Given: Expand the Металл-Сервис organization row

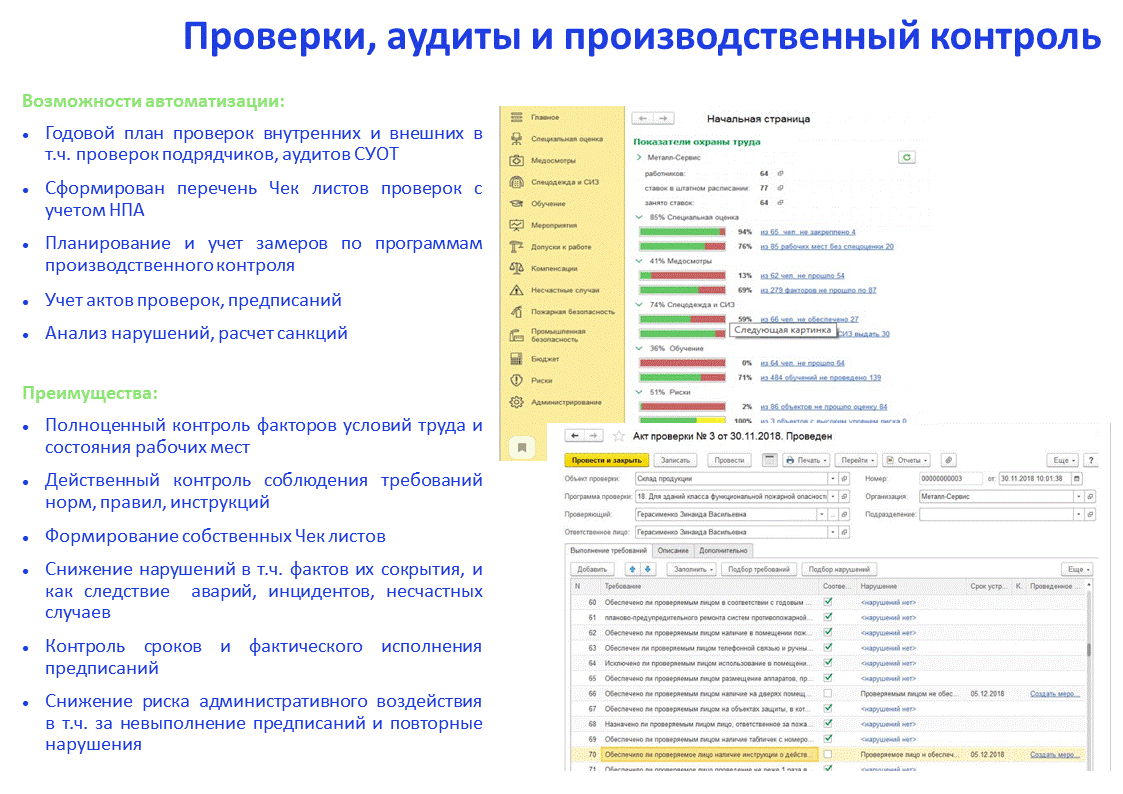Looking at the screenshot, I should click(639, 158).
